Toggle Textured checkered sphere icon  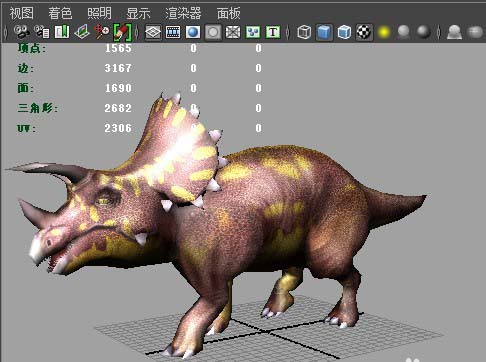pos(364,32)
